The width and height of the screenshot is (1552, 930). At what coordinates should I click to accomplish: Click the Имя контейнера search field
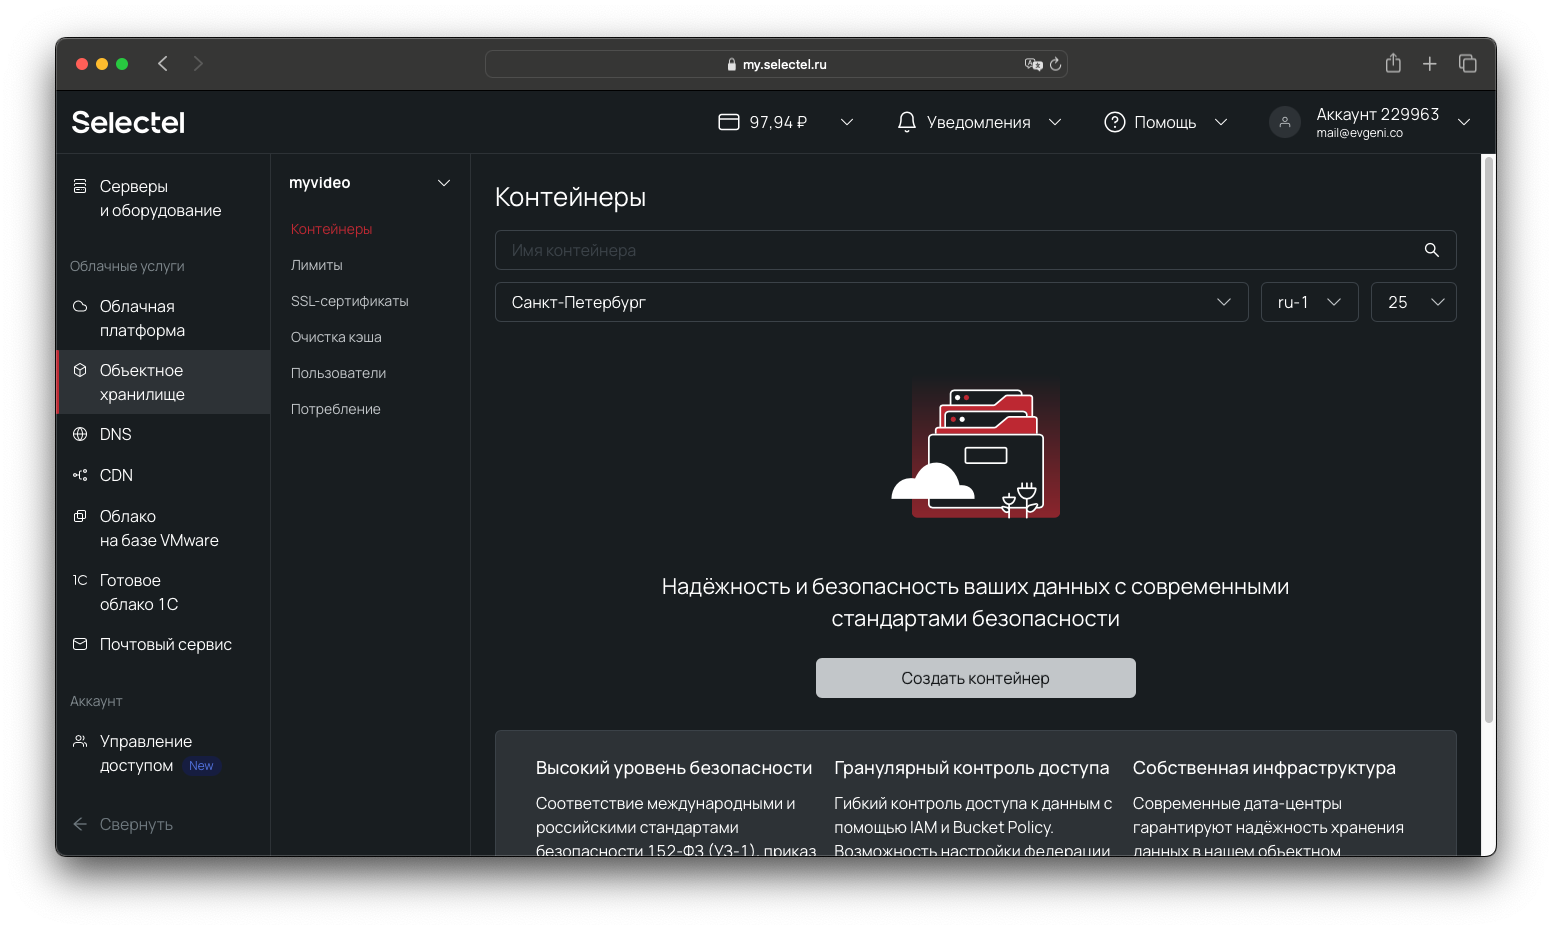point(976,250)
